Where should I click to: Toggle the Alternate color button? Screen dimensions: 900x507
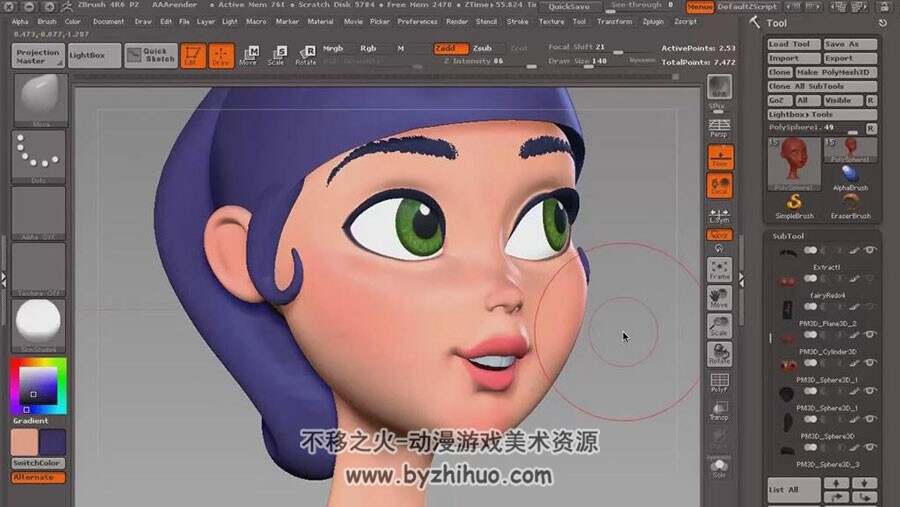[38, 477]
